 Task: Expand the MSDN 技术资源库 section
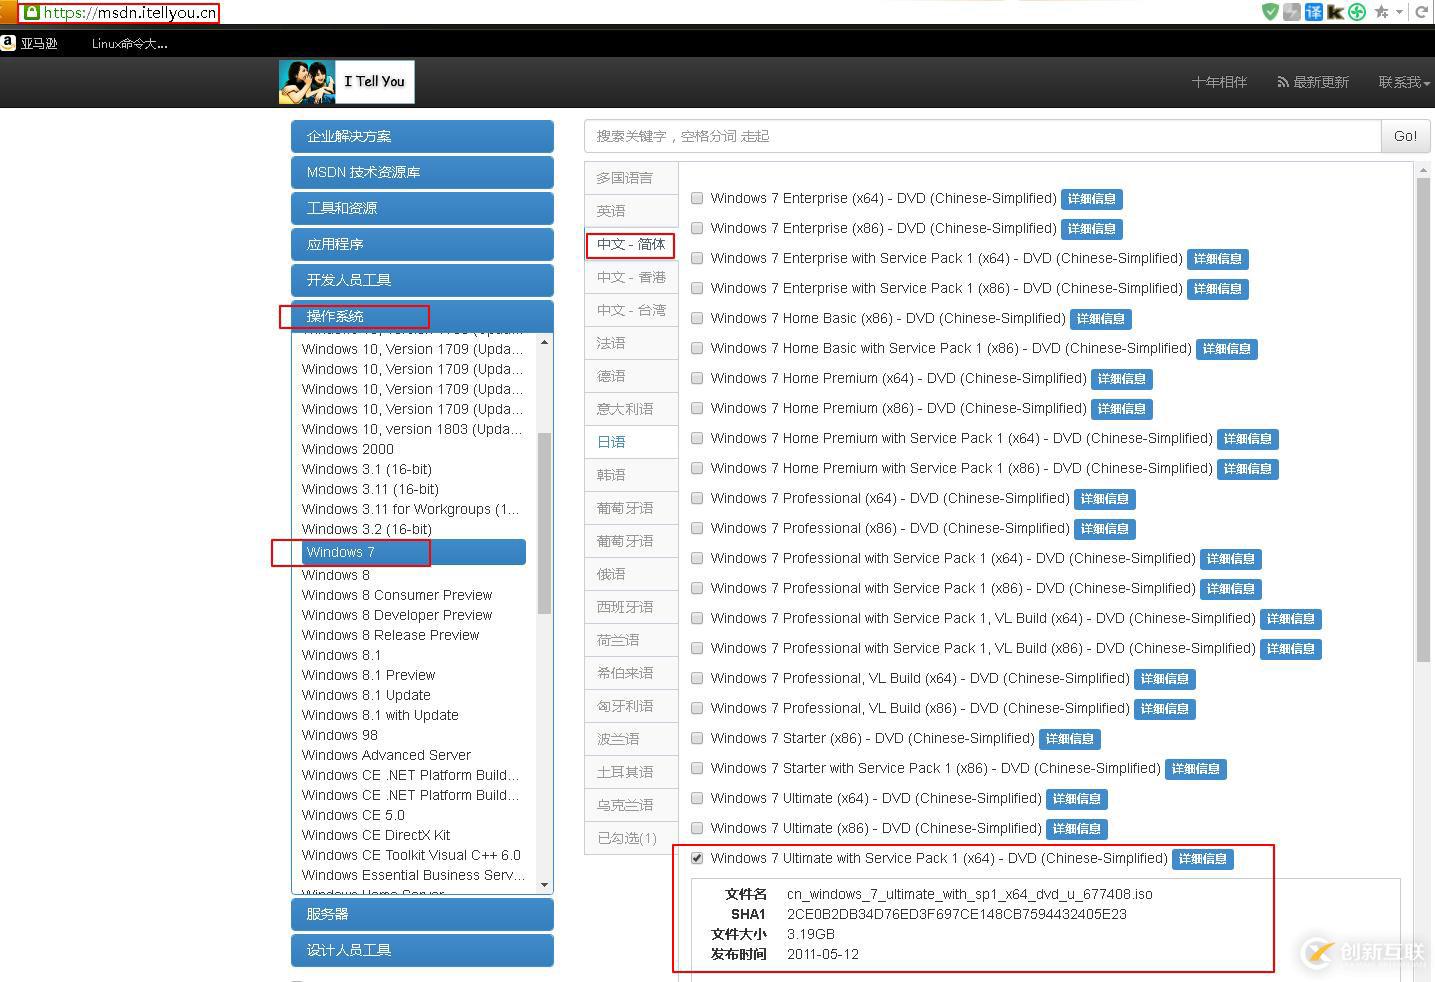click(x=422, y=173)
